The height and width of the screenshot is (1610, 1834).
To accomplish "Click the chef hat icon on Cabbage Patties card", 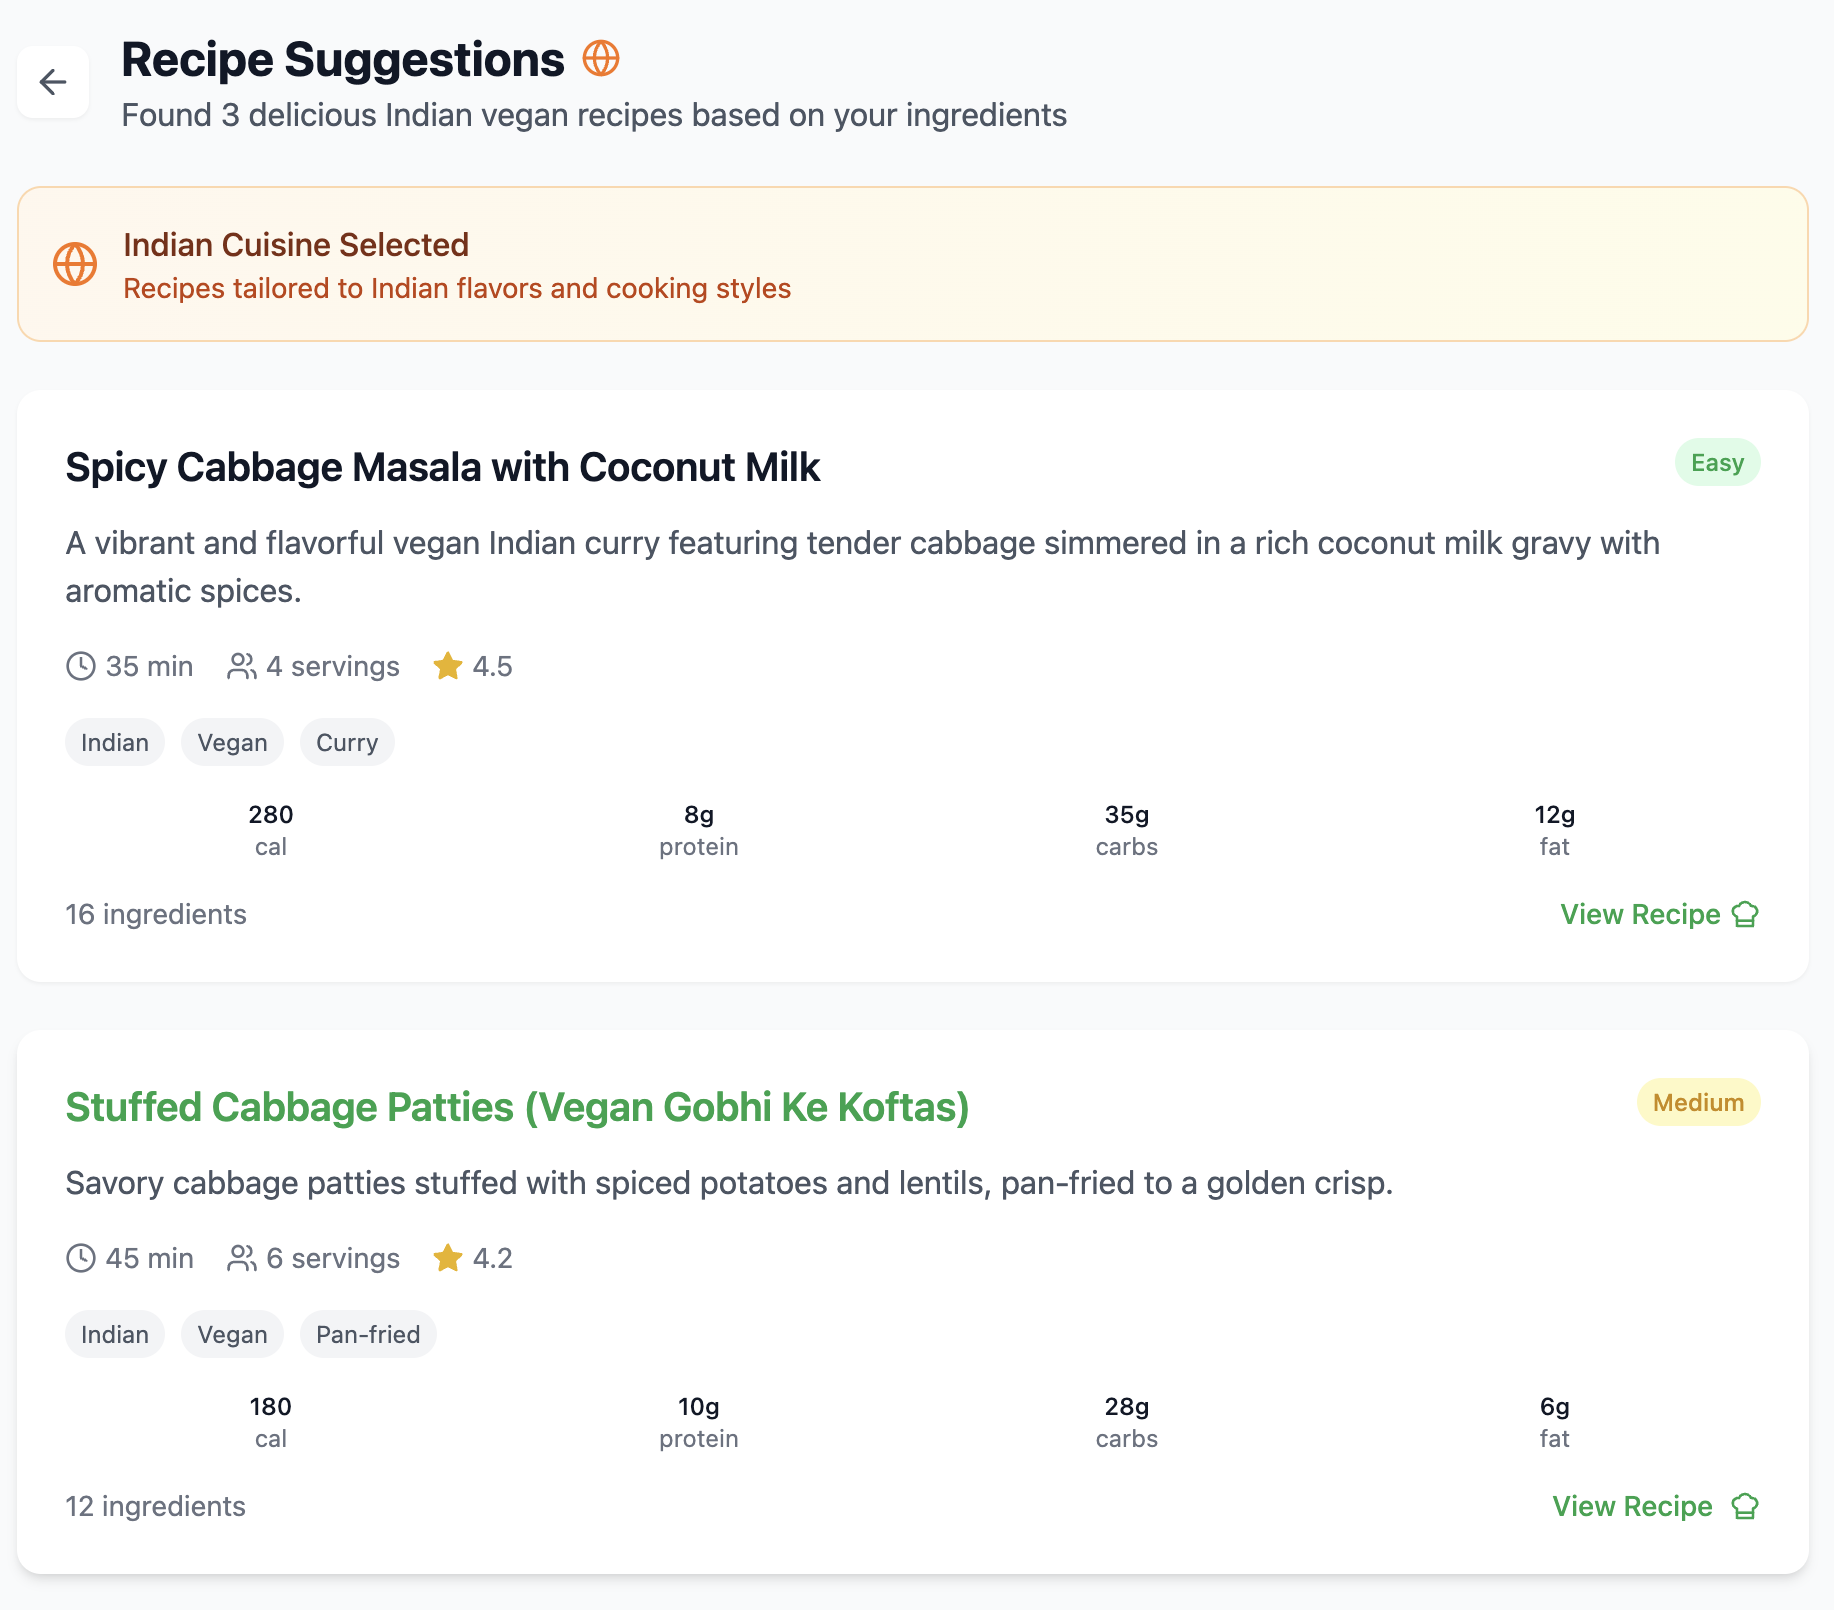I will tap(1745, 1506).
